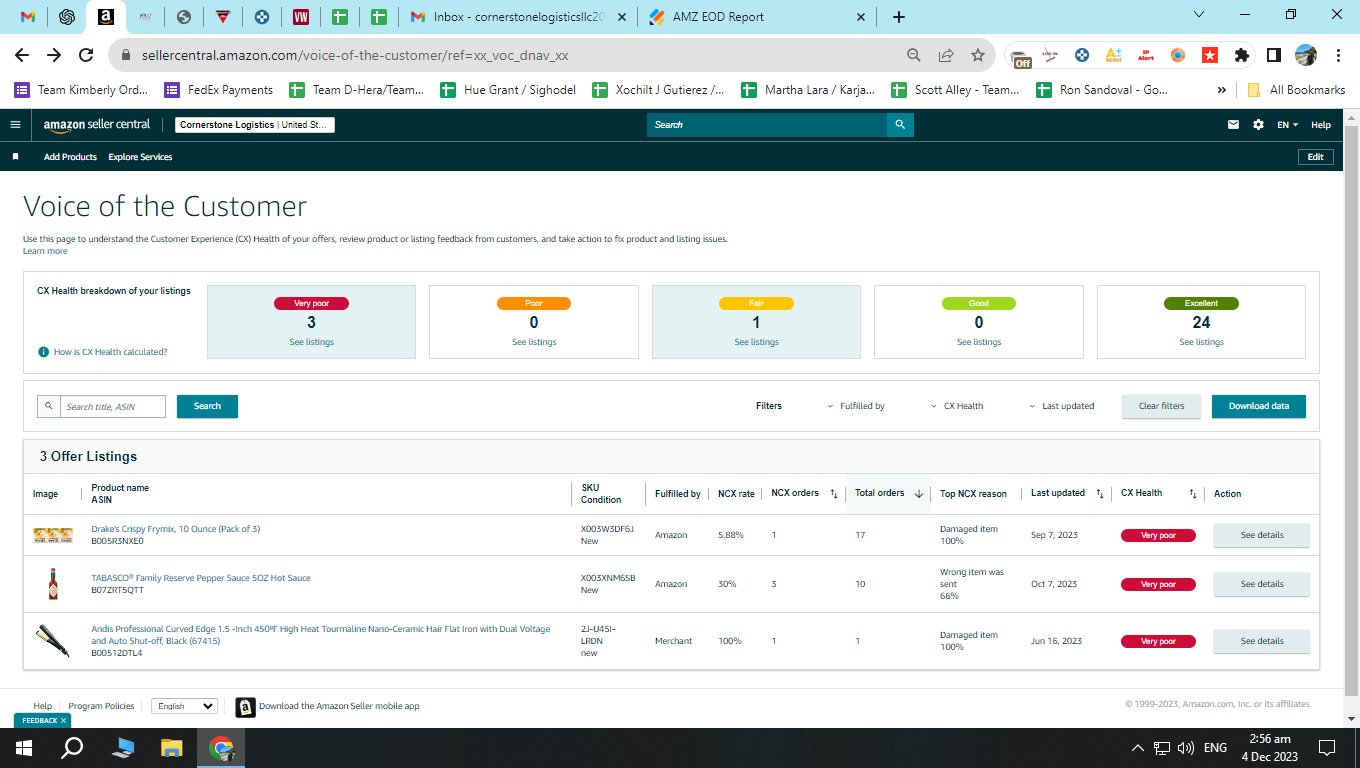
Task: Click the info icon beside How is CX Health calculated
Action: click(x=43, y=352)
